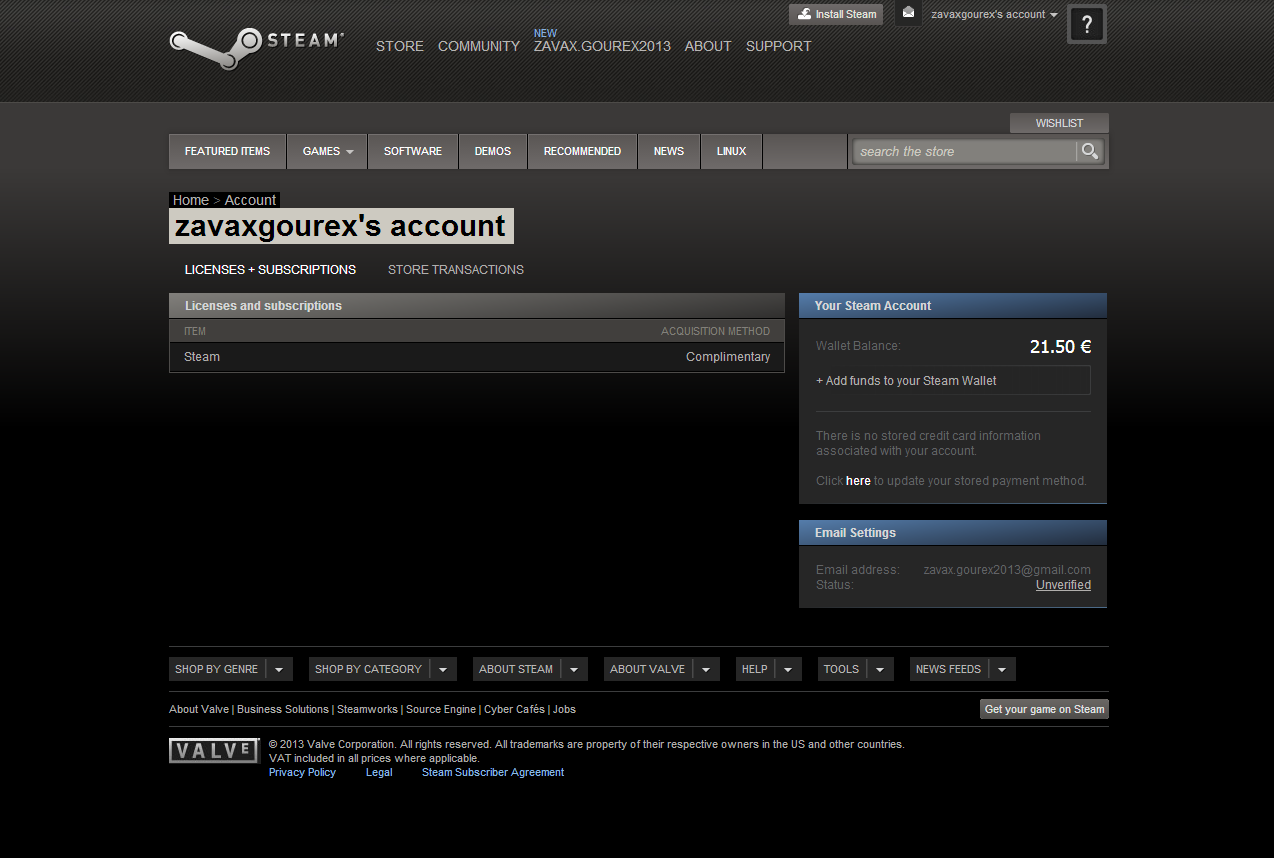Select the NEWS tab

click(x=669, y=151)
